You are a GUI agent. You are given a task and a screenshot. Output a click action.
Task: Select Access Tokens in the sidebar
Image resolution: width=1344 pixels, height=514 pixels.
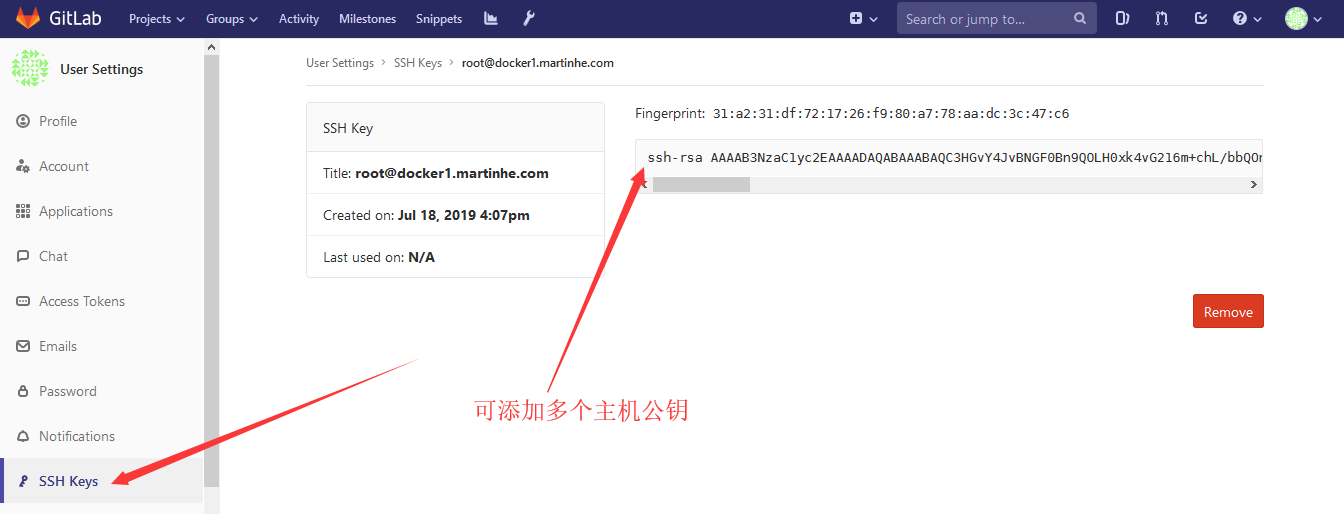point(82,301)
